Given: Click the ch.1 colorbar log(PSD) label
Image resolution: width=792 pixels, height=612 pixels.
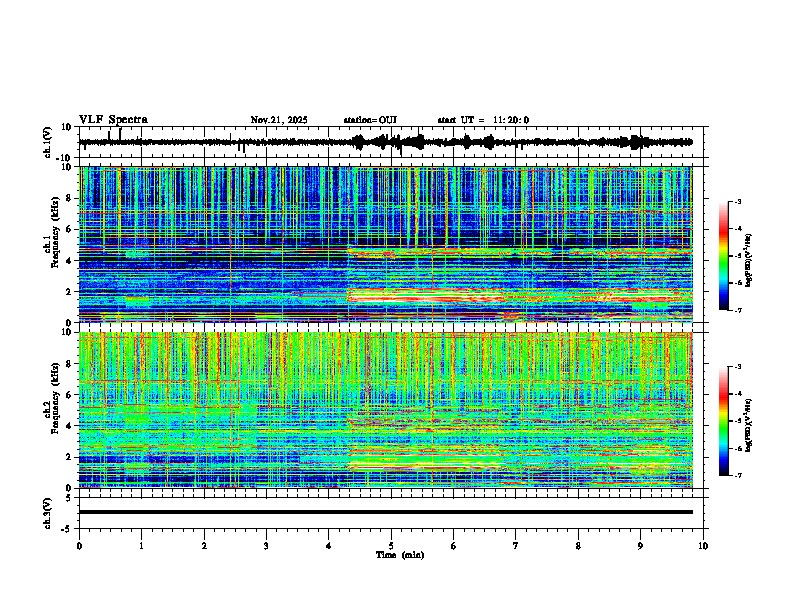Looking at the screenshot, I should [749, 261].
